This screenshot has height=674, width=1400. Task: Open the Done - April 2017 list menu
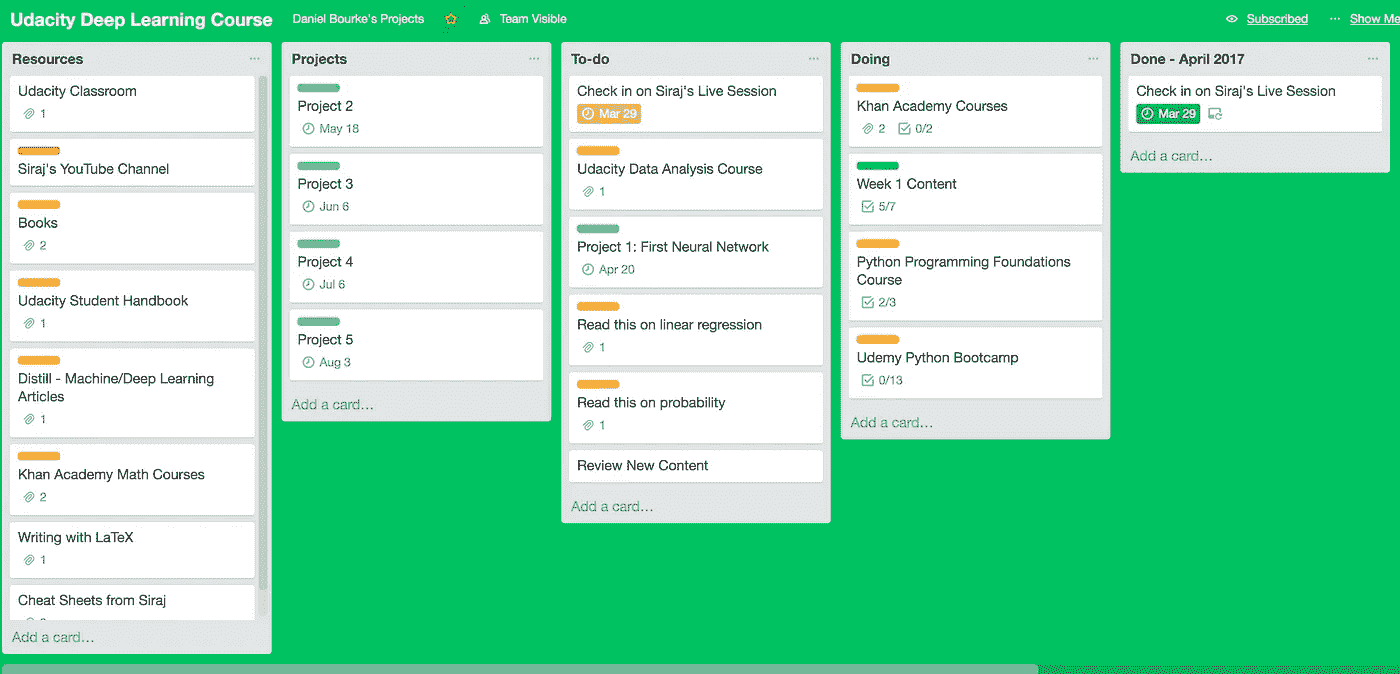pyautogui.click(x=1373, y=59)
